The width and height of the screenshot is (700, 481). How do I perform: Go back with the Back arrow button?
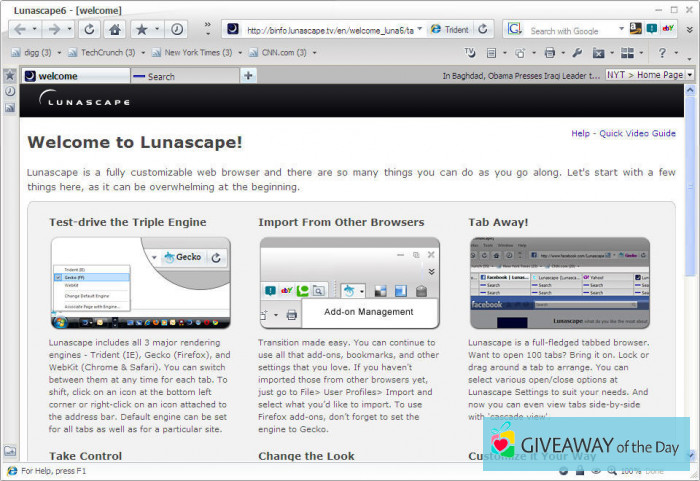(x=19, y=30)
